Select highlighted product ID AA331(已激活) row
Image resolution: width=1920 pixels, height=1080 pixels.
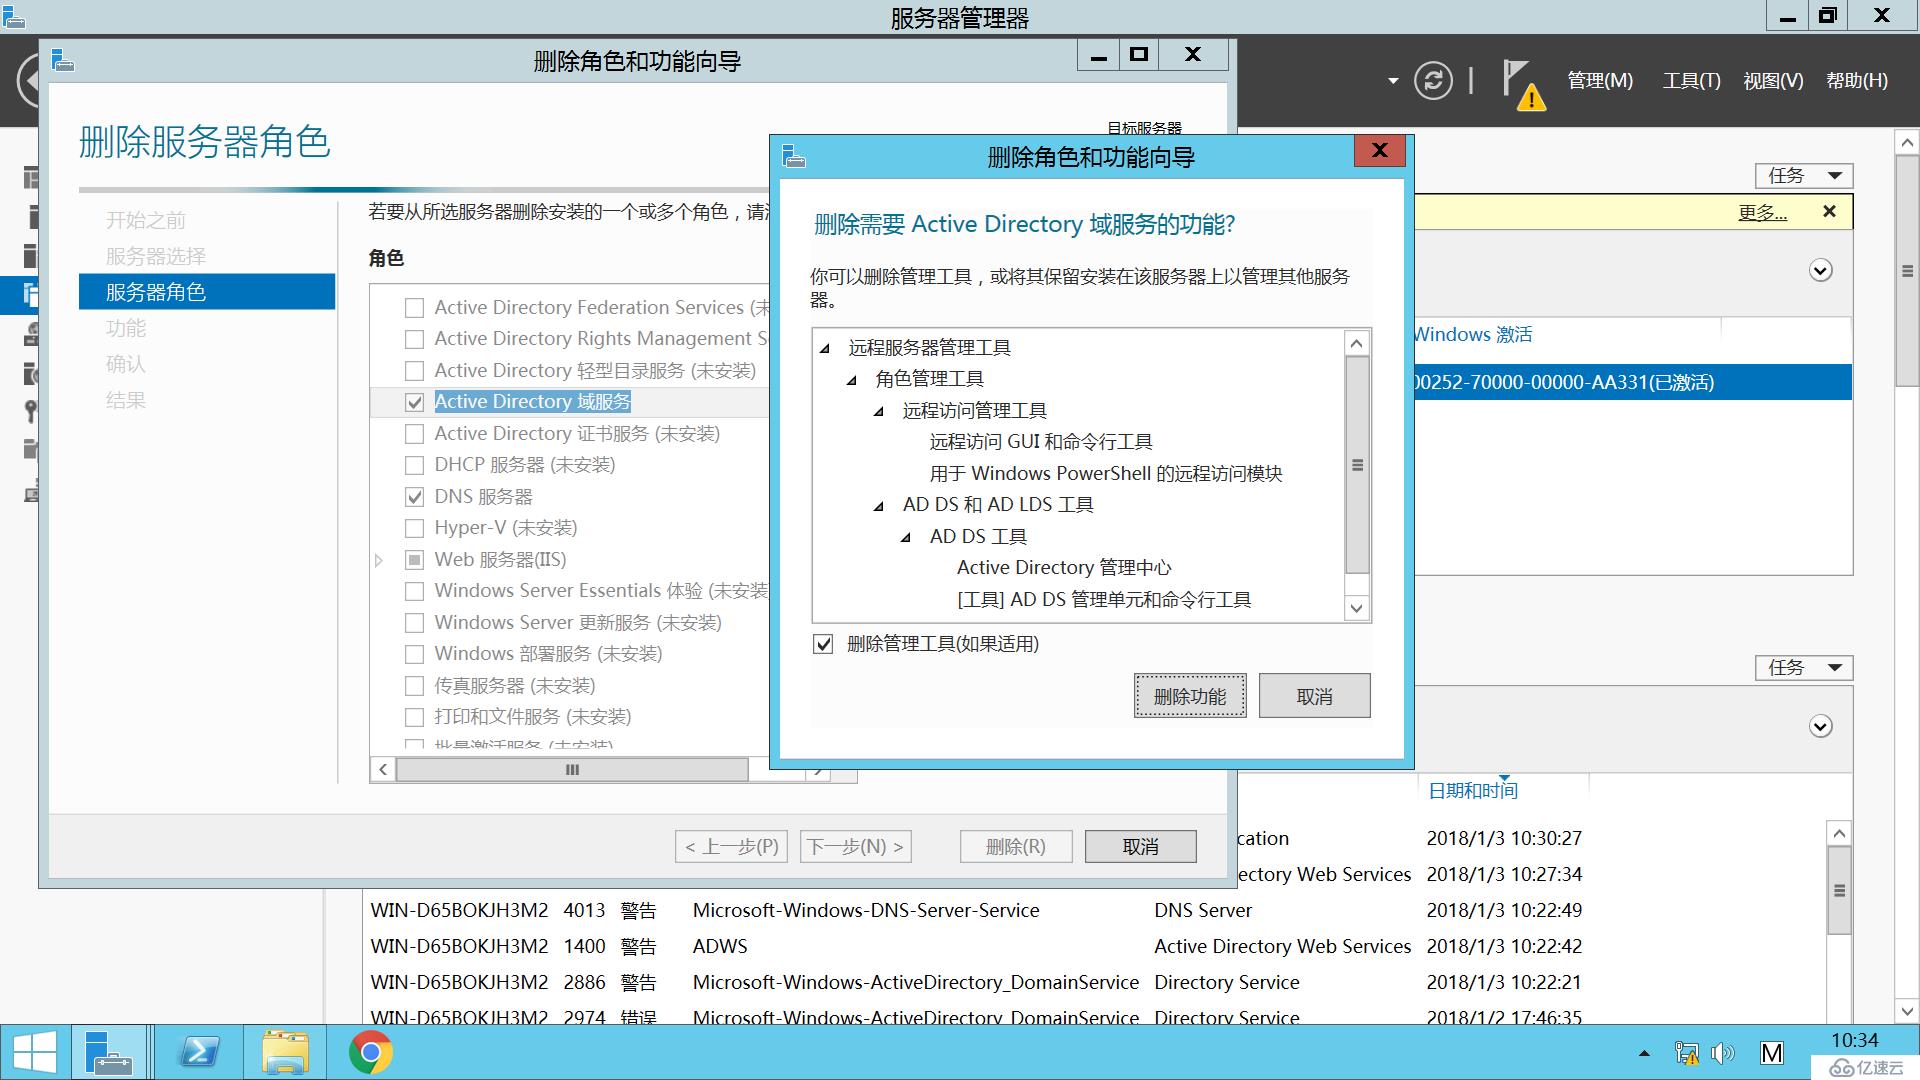pyautogui.click(x=1633, y=383)
